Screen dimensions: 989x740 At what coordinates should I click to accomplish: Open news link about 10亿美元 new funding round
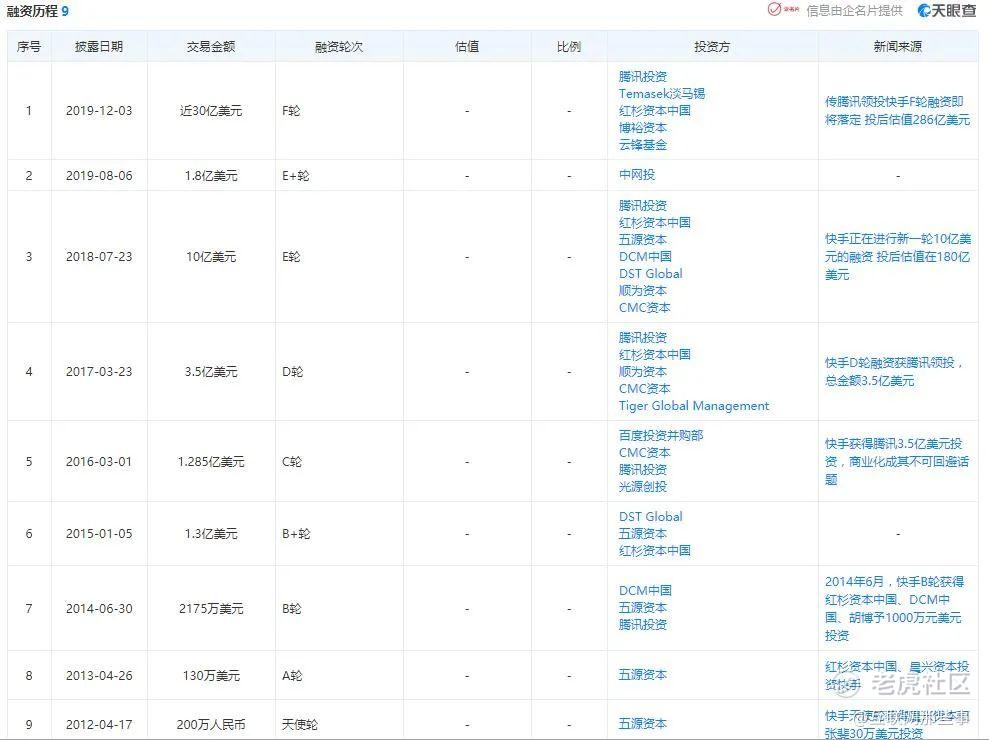898,257
